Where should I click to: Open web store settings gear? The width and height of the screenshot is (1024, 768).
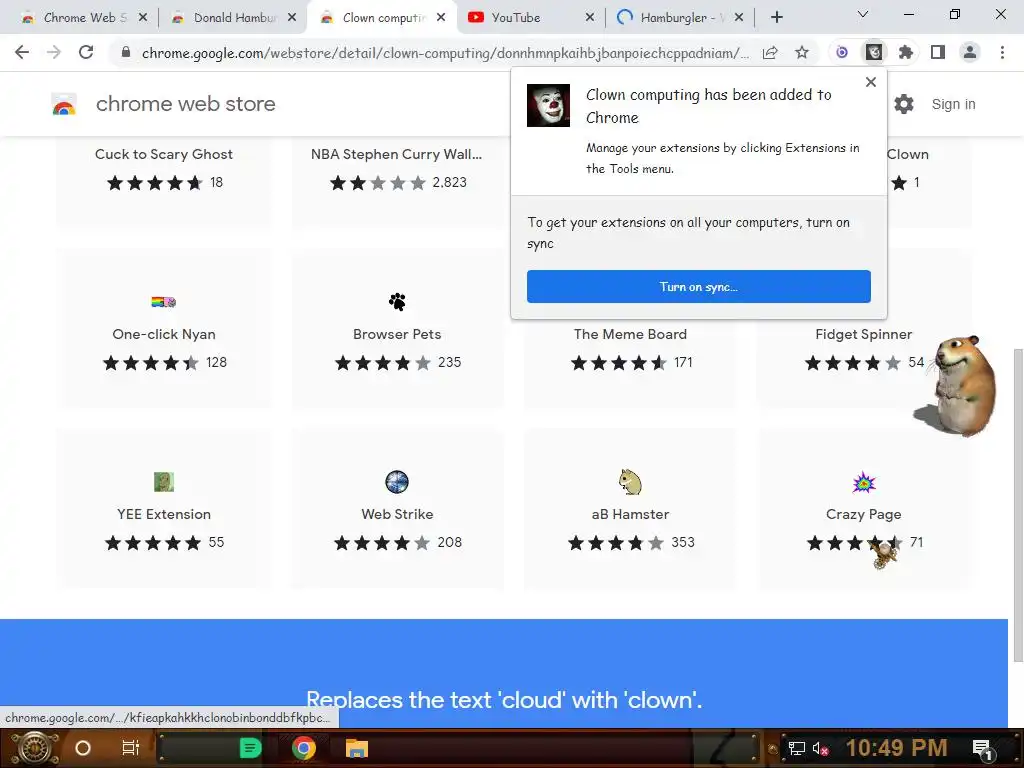904,104
